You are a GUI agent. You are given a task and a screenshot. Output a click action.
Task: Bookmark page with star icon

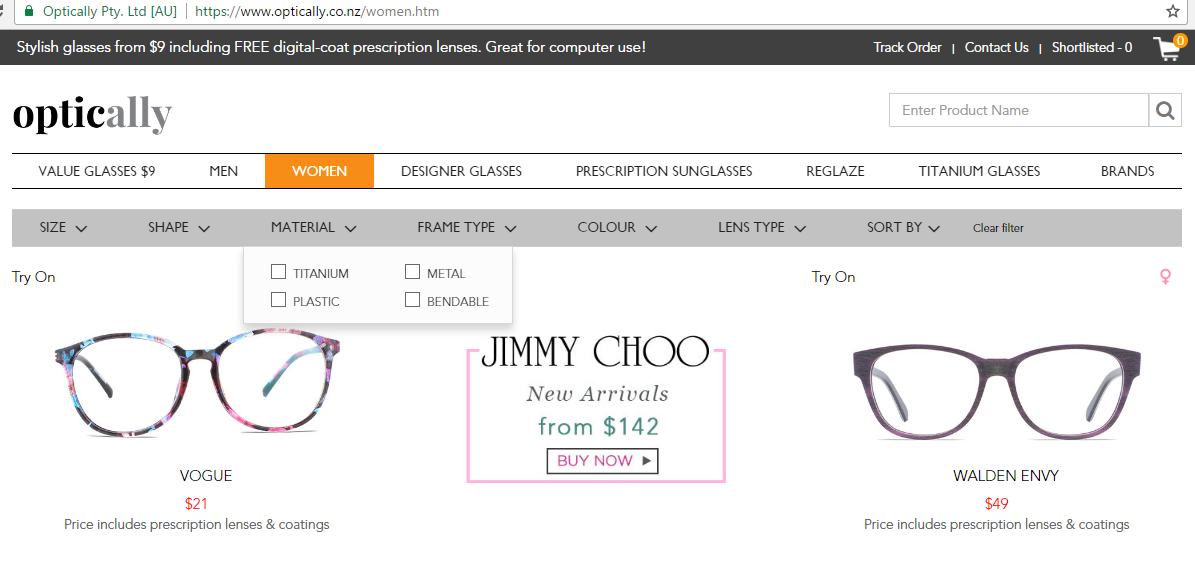(x=1172, y=11)
